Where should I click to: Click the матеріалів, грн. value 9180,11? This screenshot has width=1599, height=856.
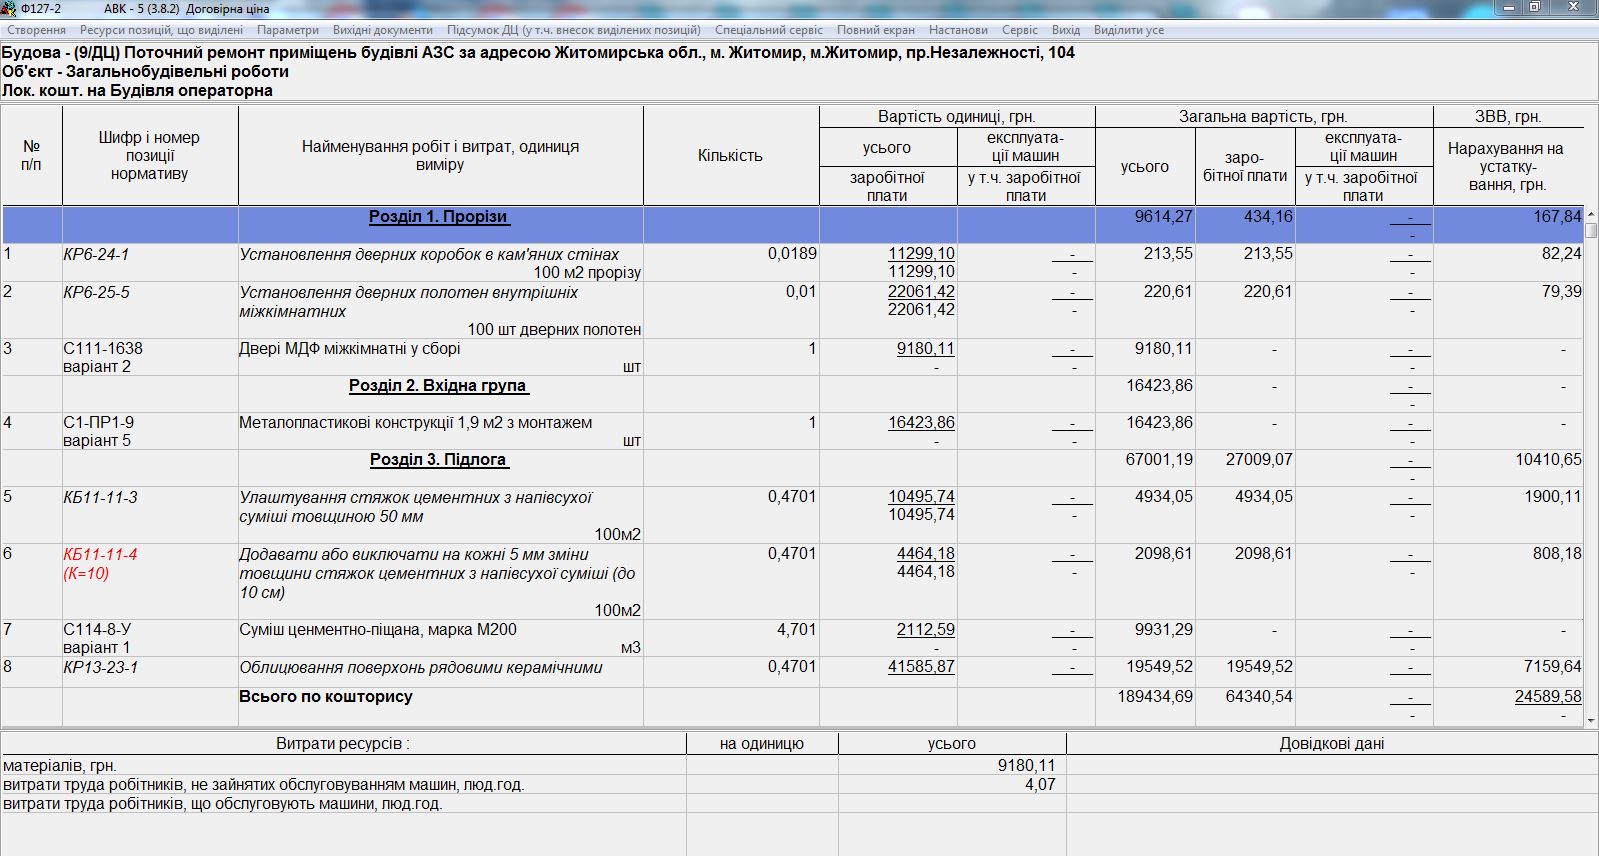(x=1026, y=765)
